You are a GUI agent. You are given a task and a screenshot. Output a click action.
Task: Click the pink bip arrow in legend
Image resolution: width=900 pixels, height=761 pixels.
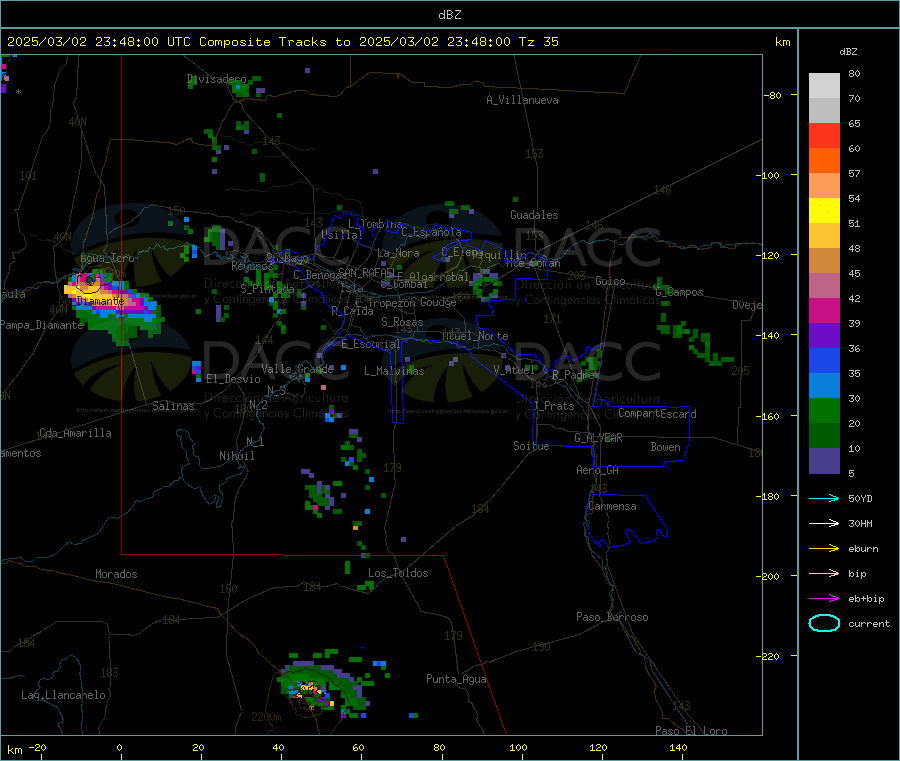point(824,573)
